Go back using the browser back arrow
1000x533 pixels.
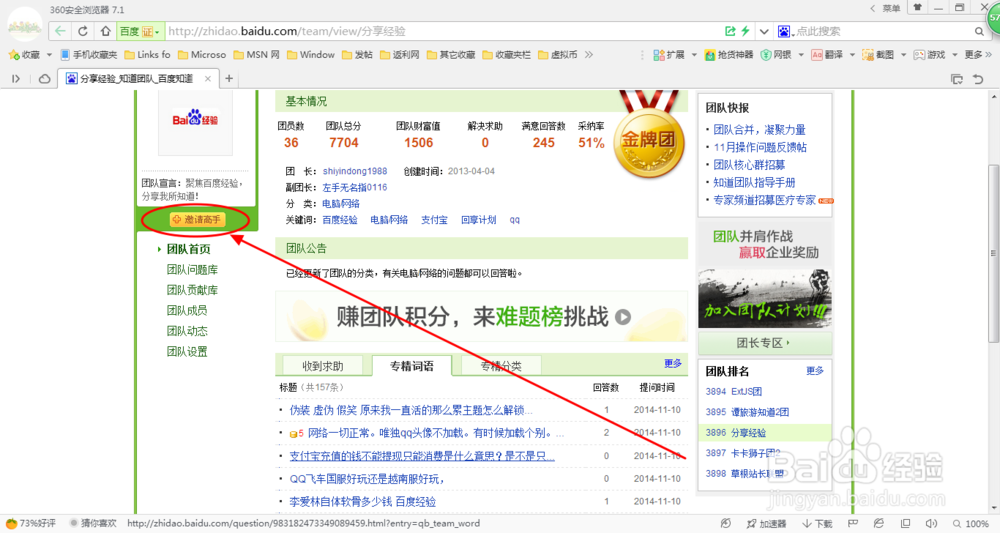[60, 31]
